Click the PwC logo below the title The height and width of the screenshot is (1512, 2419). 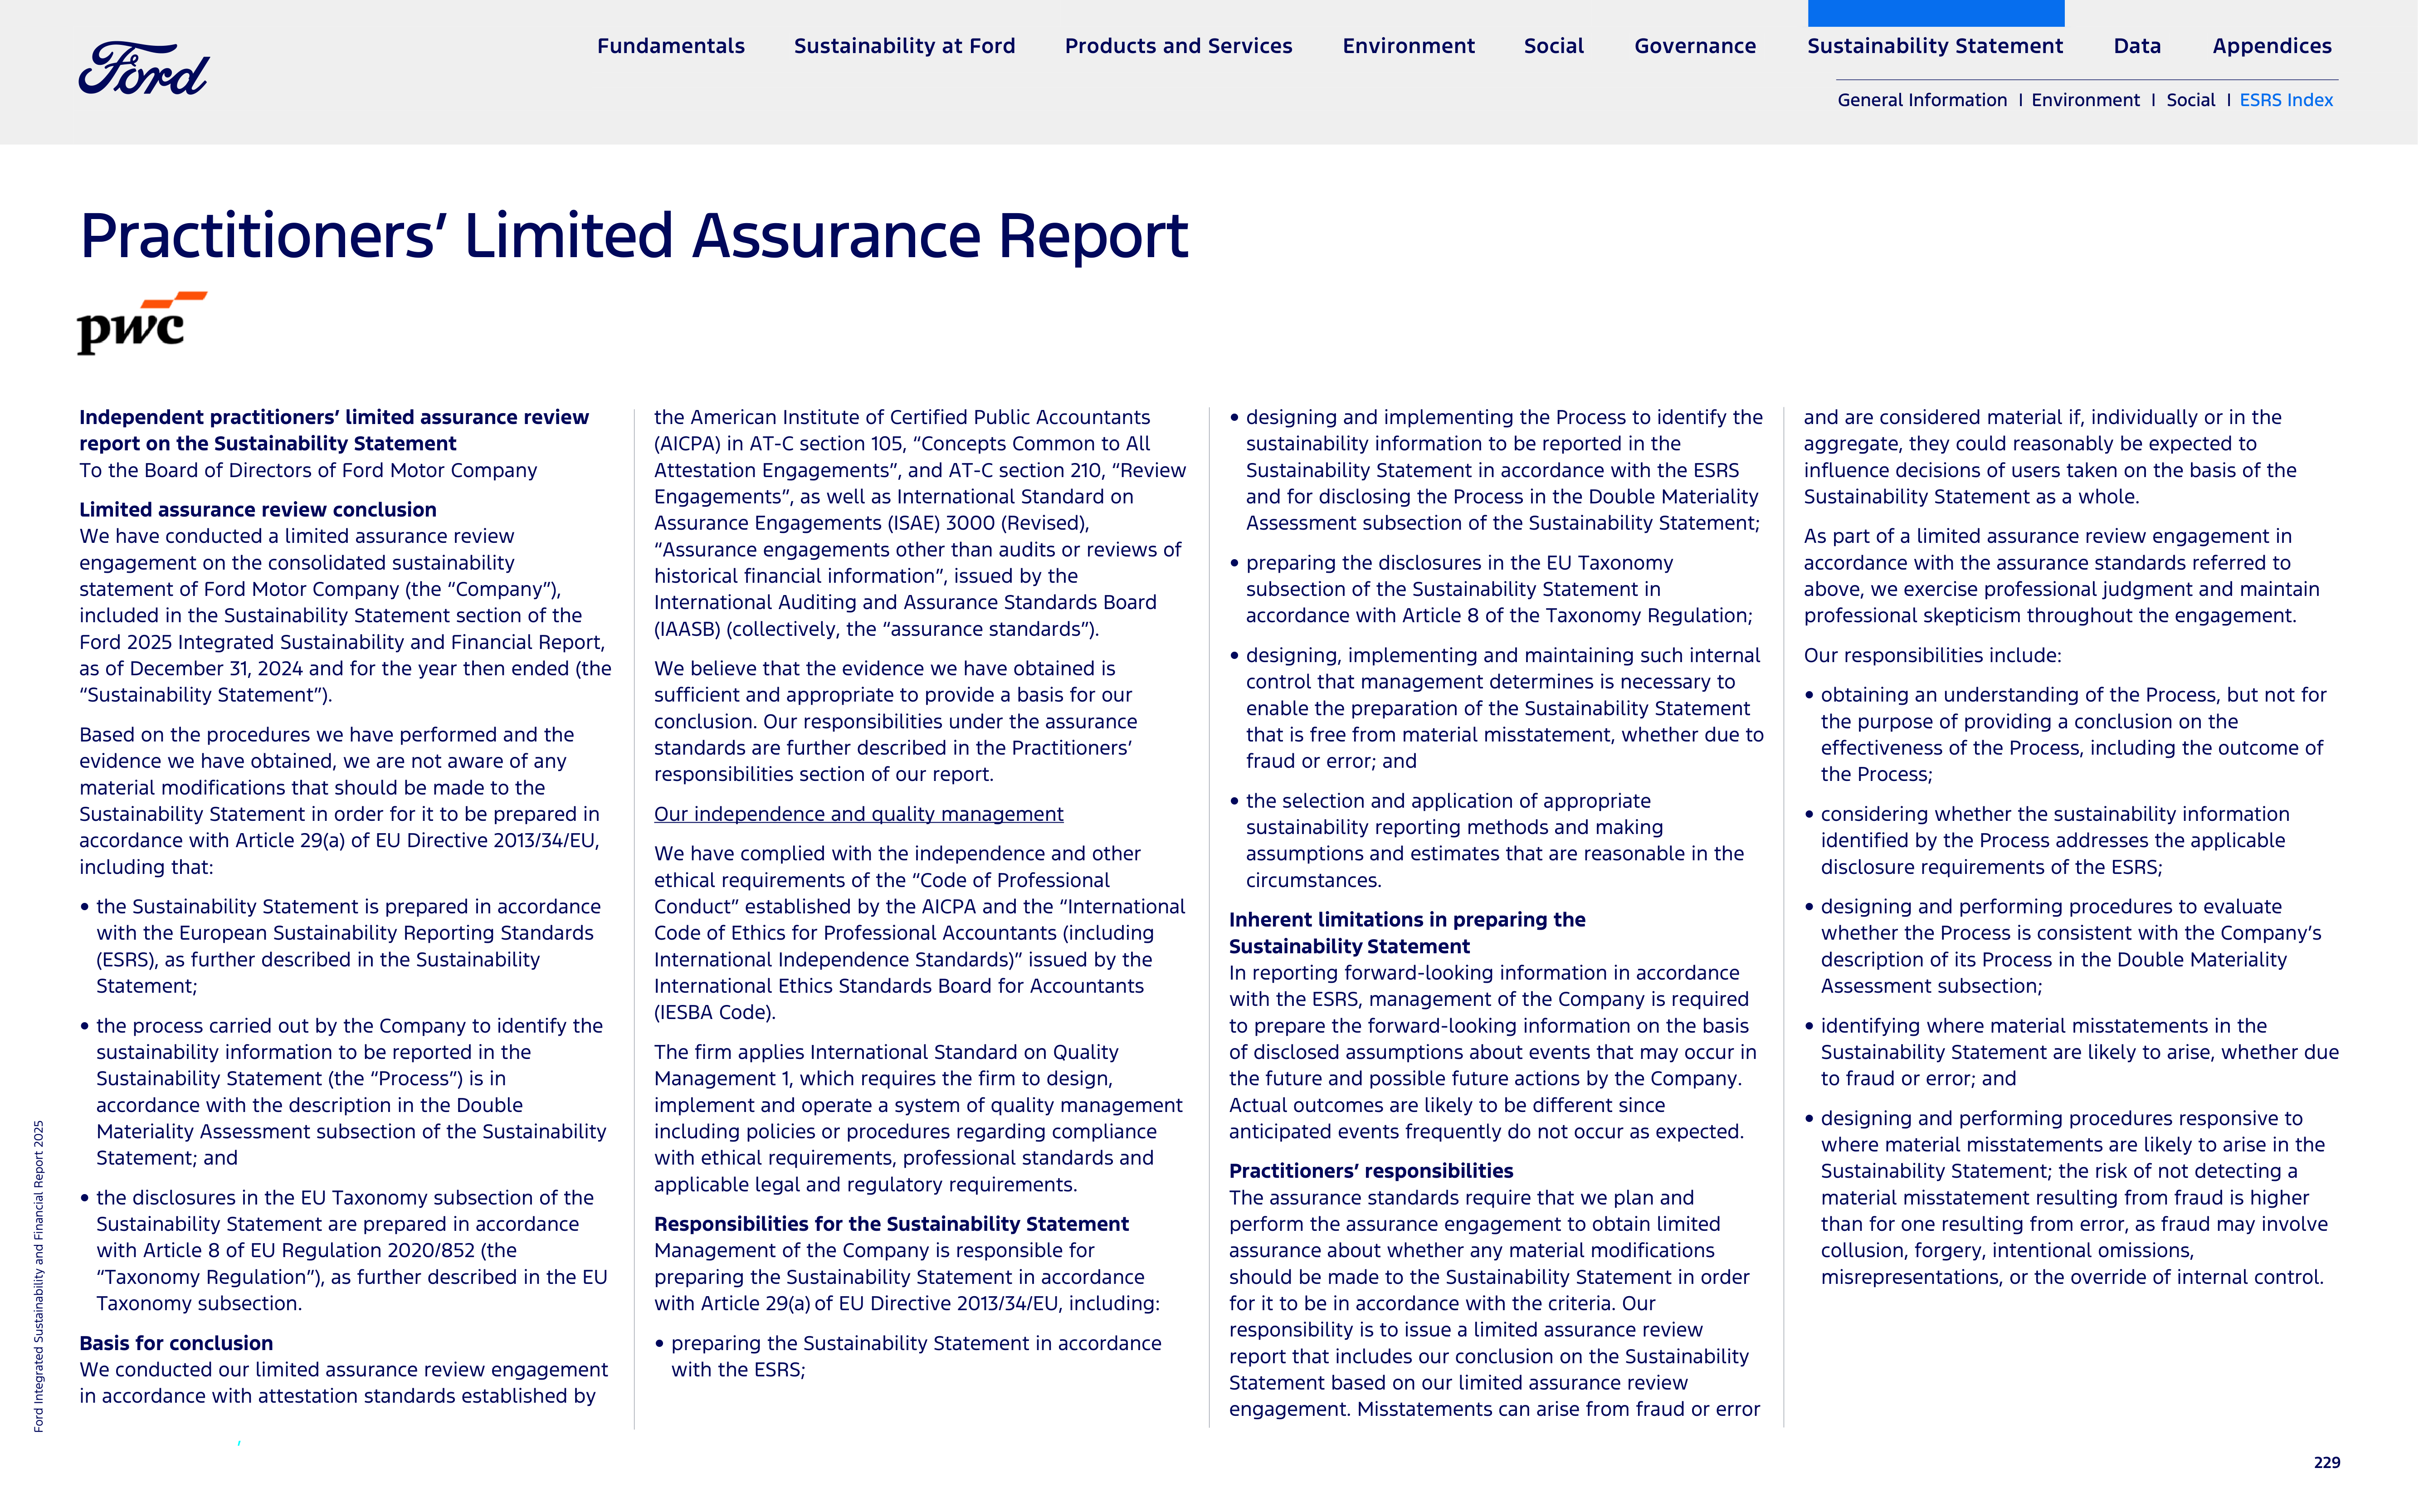point(142,323)
